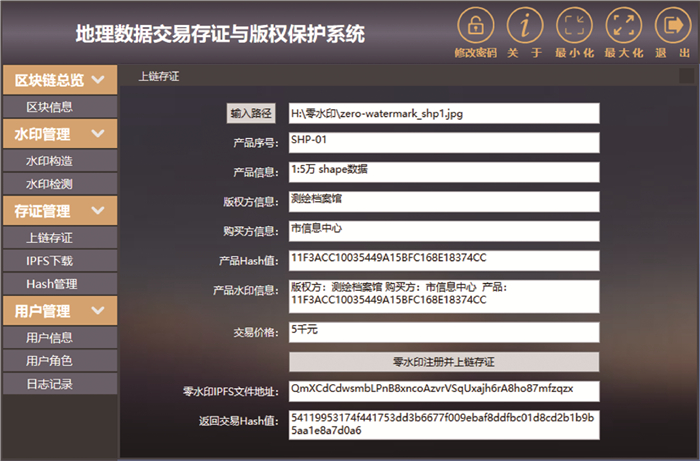Screen dimensions: 700x461
Task: Click the minimize window icon
Action: pyautogui.click(x=574, y=25)
